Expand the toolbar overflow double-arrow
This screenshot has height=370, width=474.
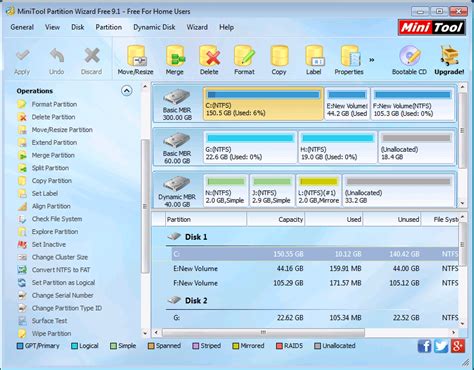[x=372, y=60]
